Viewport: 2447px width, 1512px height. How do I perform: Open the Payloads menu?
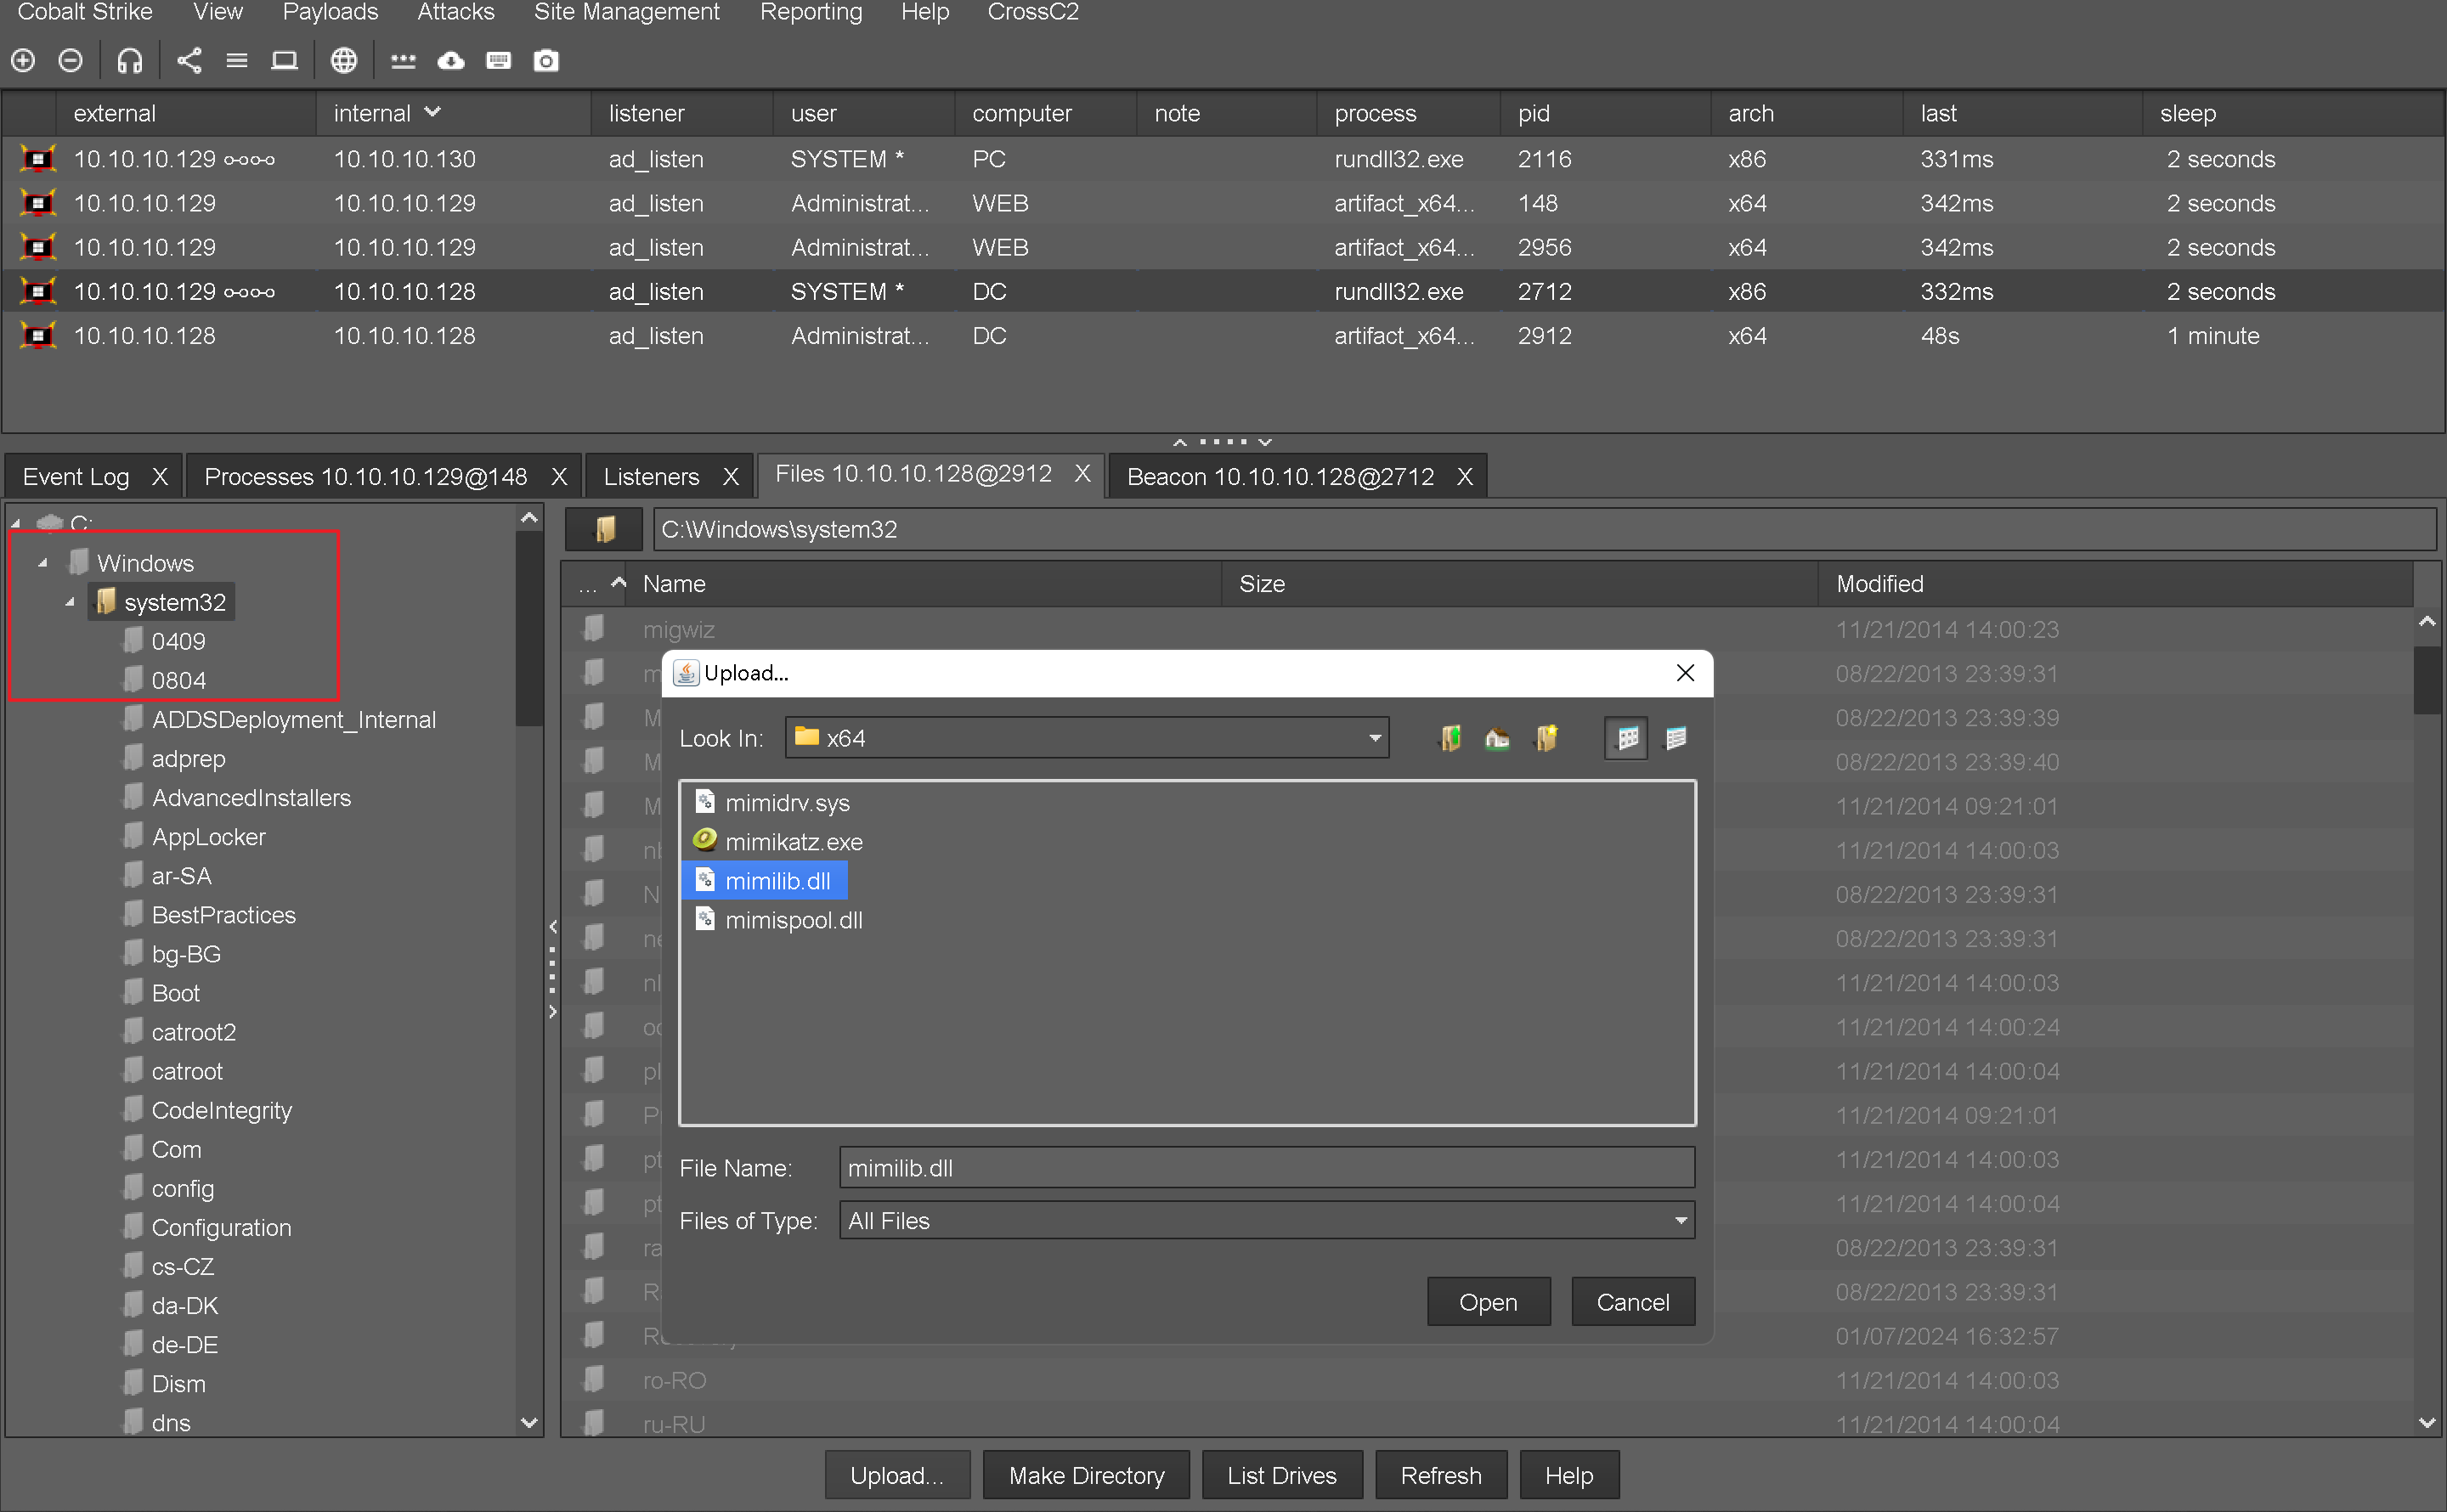tap(330, 12)
